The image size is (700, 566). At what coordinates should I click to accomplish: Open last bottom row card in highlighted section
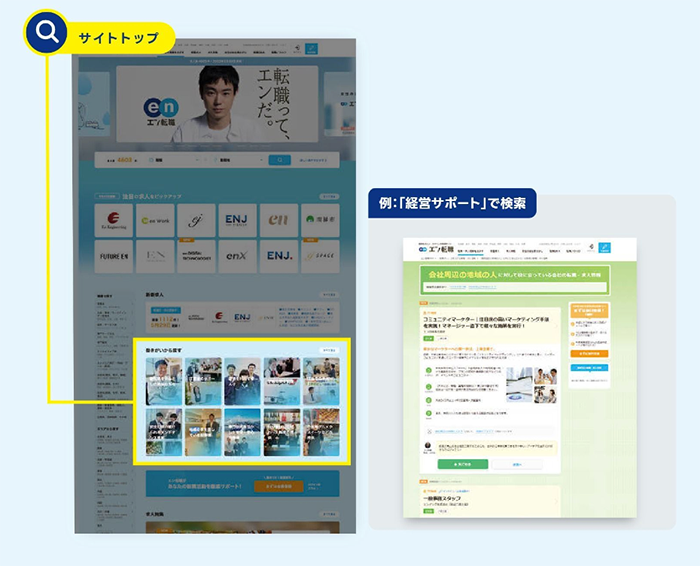(321, 432)
